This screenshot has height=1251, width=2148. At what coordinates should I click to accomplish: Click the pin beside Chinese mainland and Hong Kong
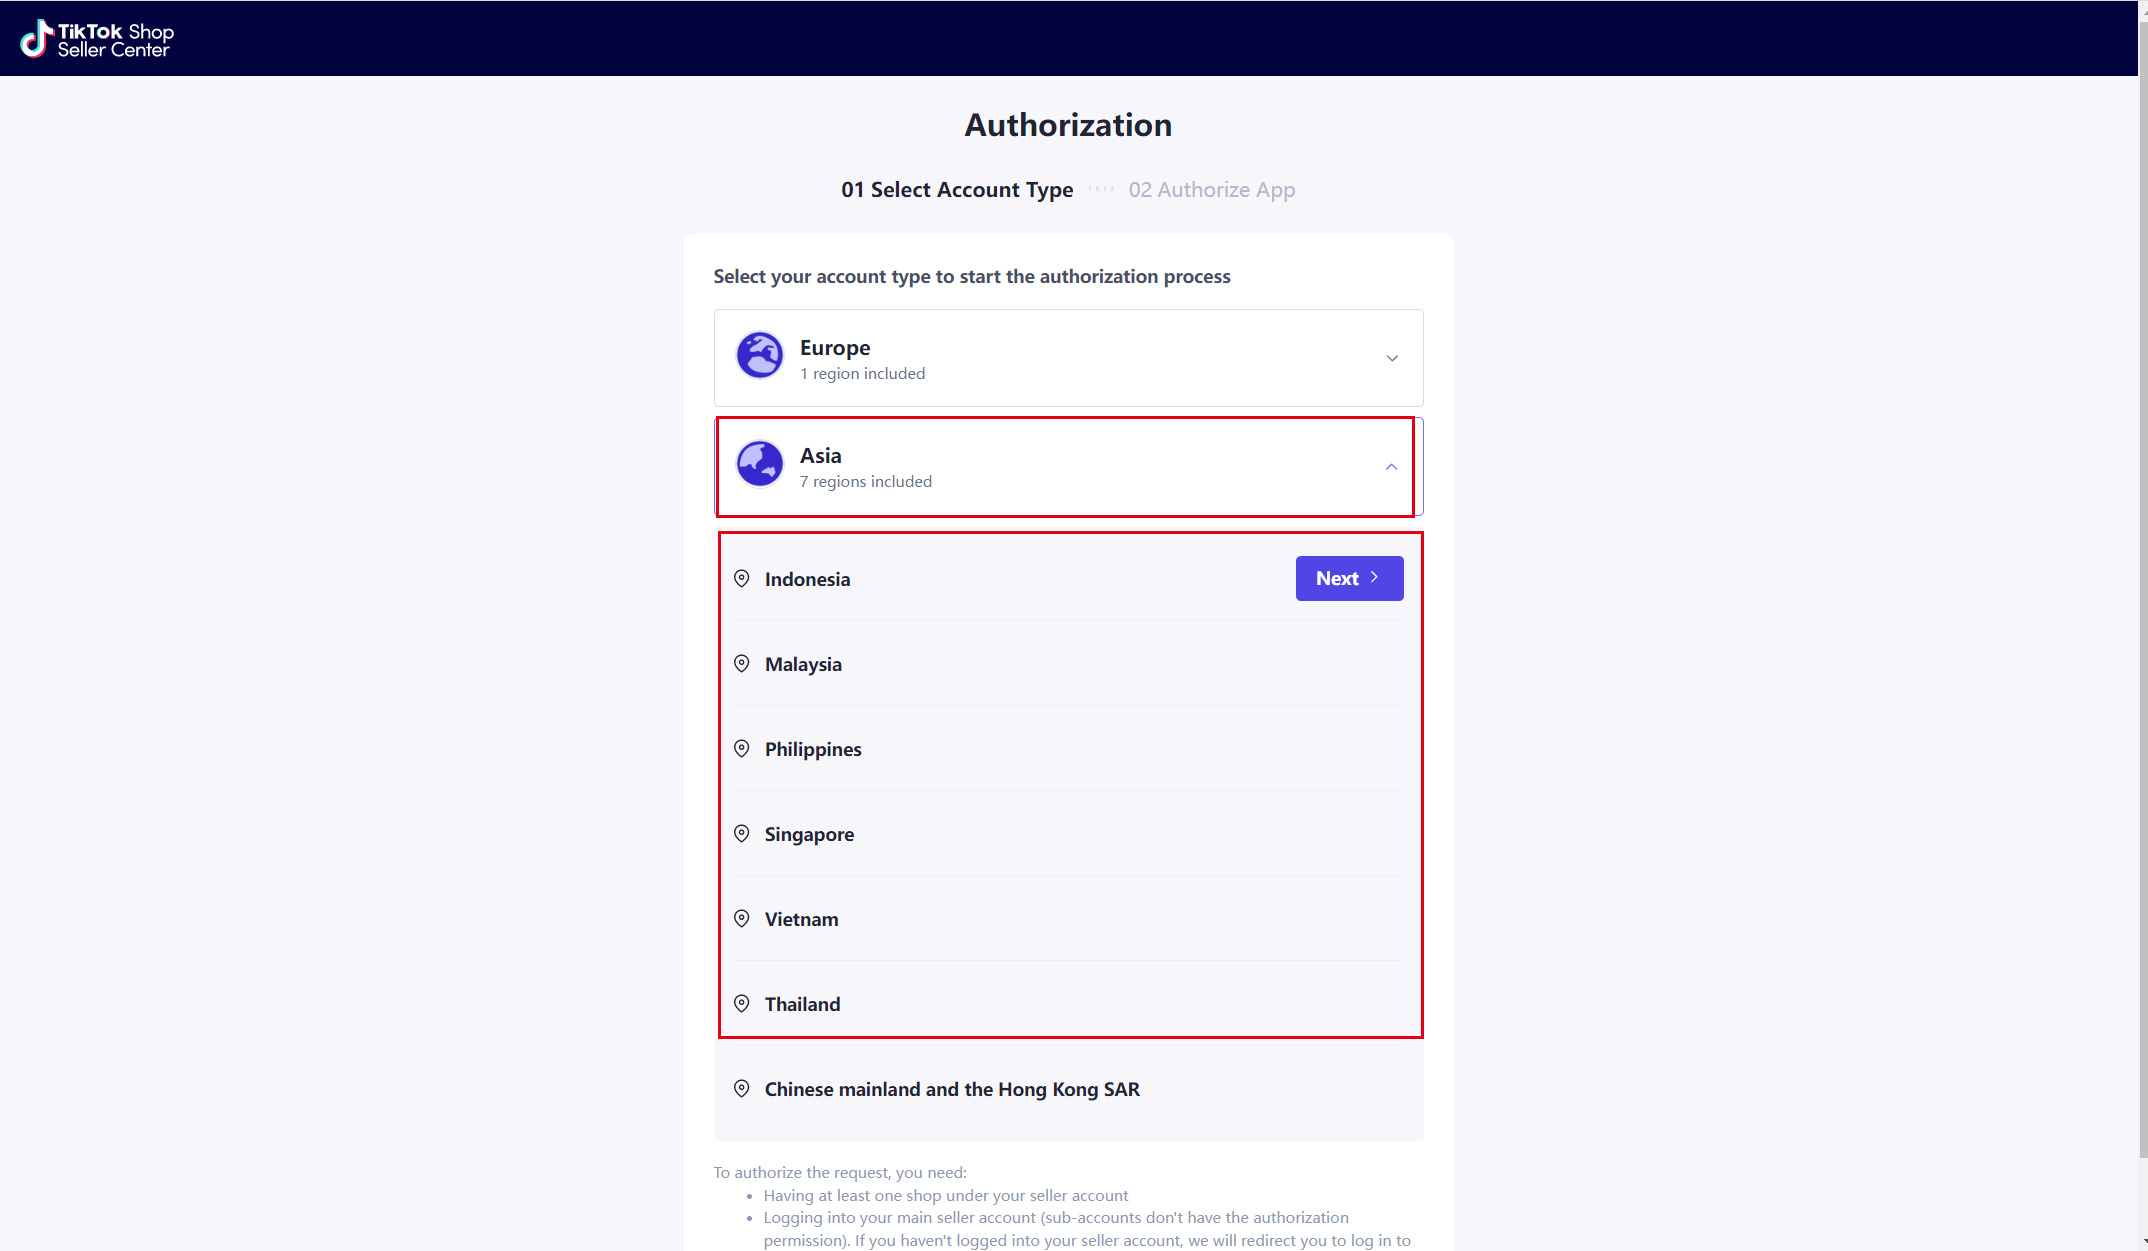pos(742,1089)
